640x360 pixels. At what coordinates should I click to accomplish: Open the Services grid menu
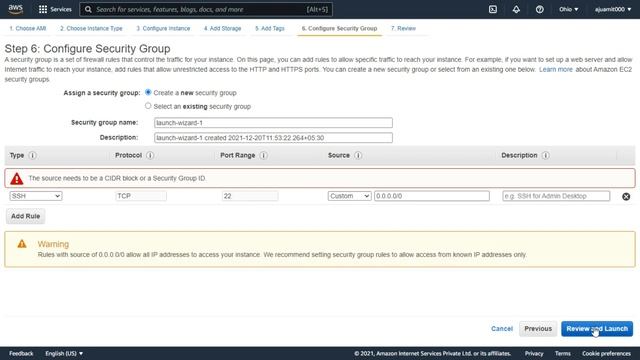coord(55,9)
